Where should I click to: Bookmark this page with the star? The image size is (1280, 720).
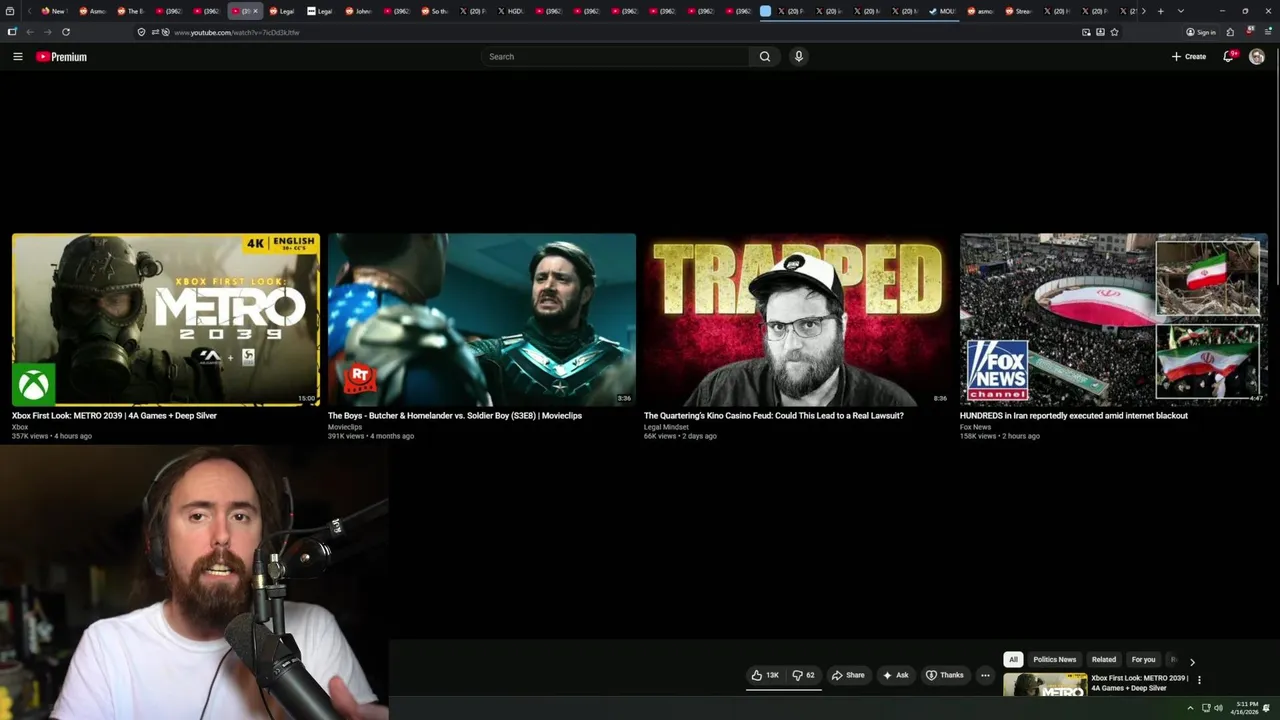coord(1114,32)
